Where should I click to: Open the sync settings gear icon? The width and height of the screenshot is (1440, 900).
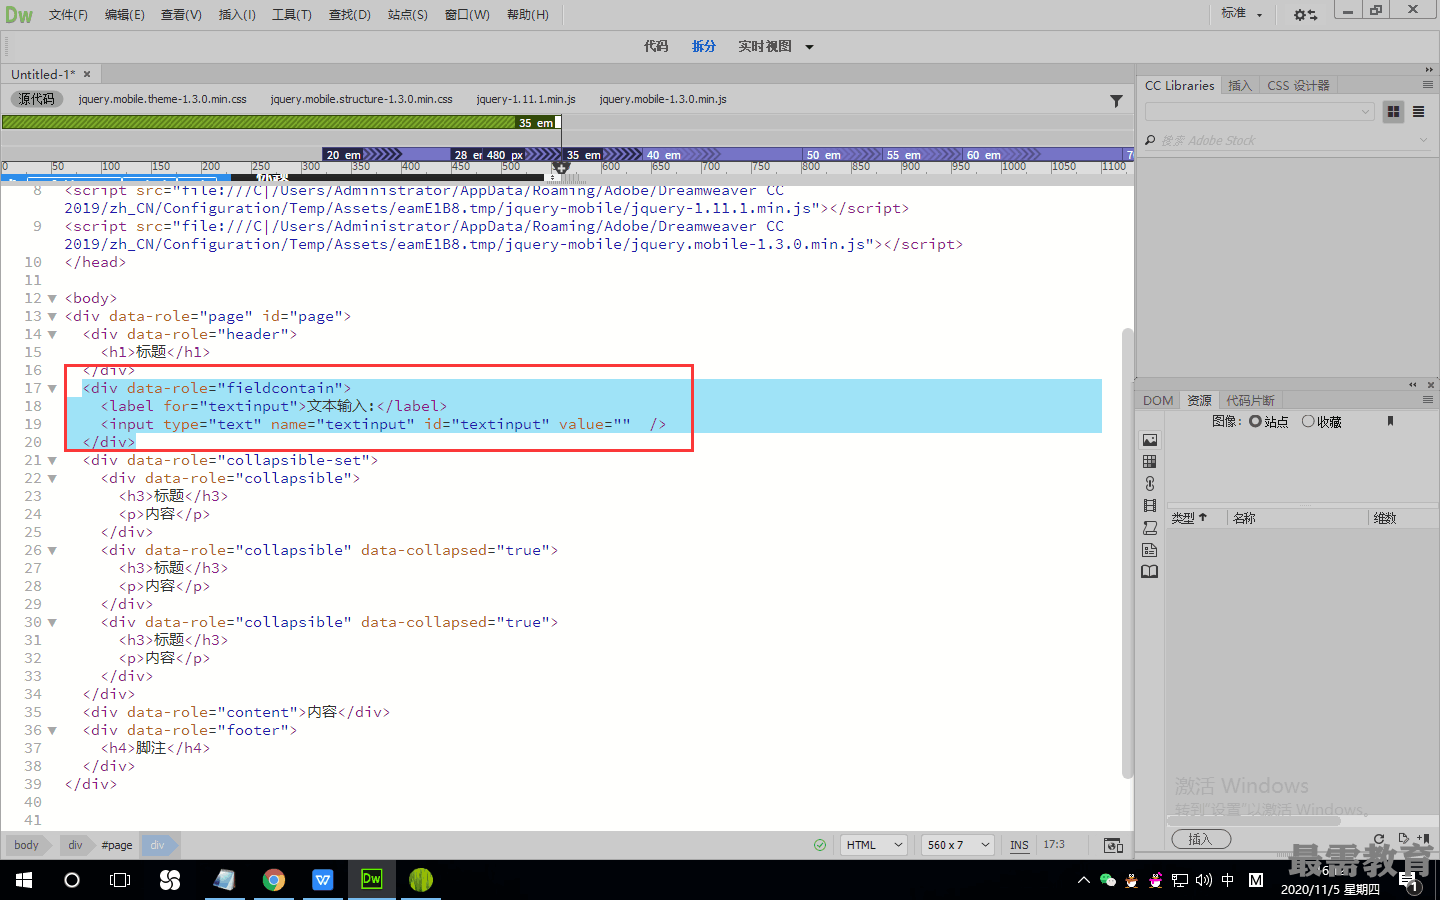click(x=1305, y=14)
